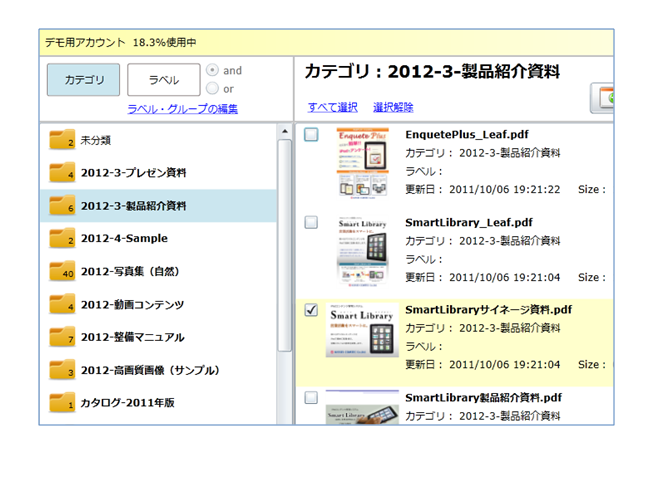The width and height of the screenshot is (650, 490).
Task: Open the SmartLibrary_Leaf.pdf thumbnail
Action: click(x=363, y=251)
